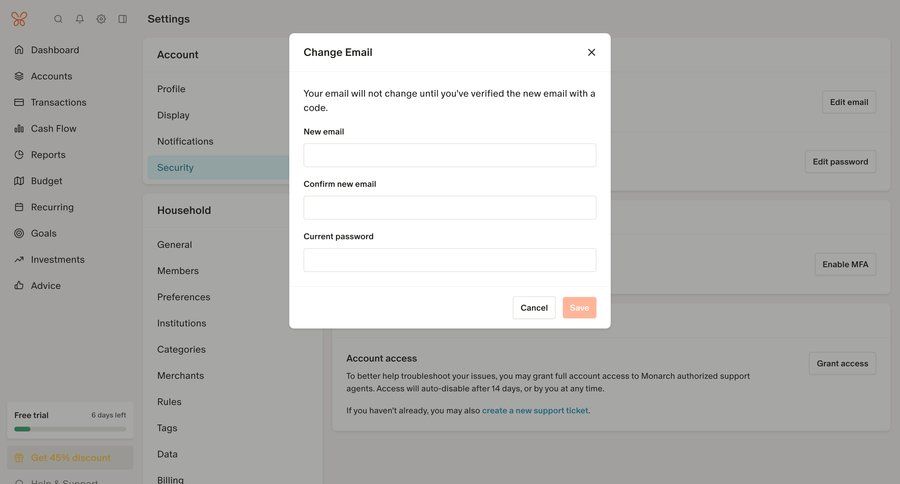900x484 pixels.
Task: Click the settings gear icon
Action: click(x=101, y=19)
